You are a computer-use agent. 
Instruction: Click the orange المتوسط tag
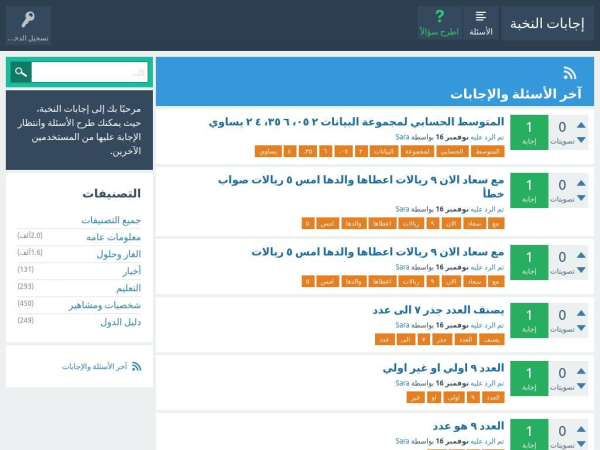coord(487,152)
